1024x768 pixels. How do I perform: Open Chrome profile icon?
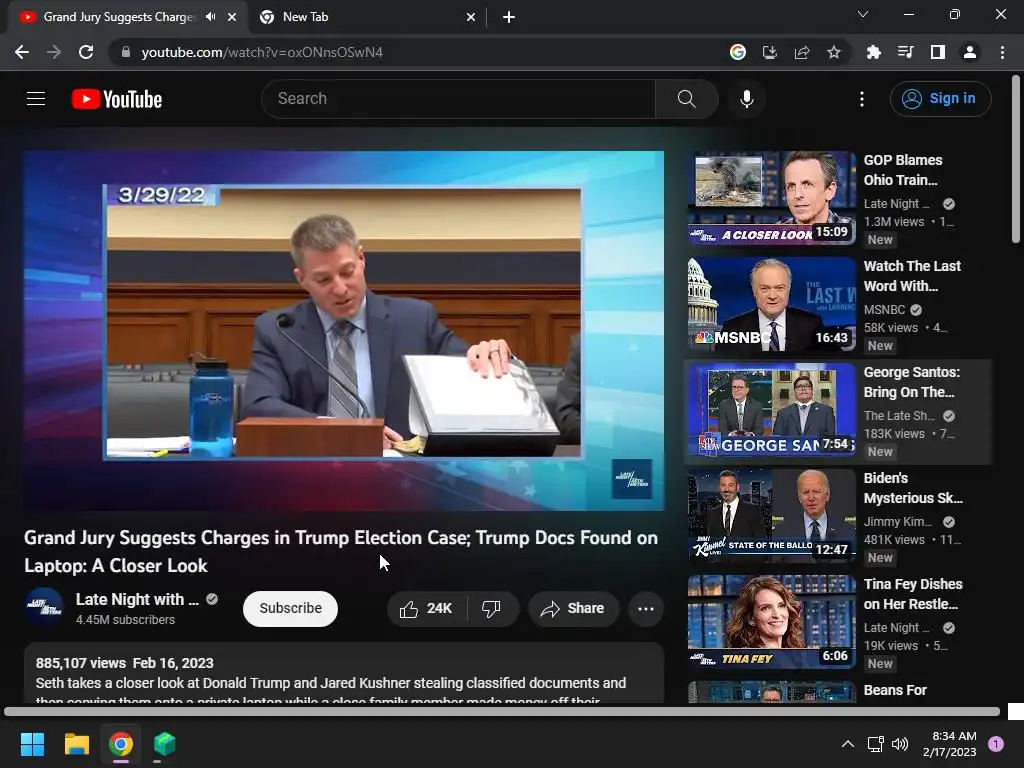(970, 52)
